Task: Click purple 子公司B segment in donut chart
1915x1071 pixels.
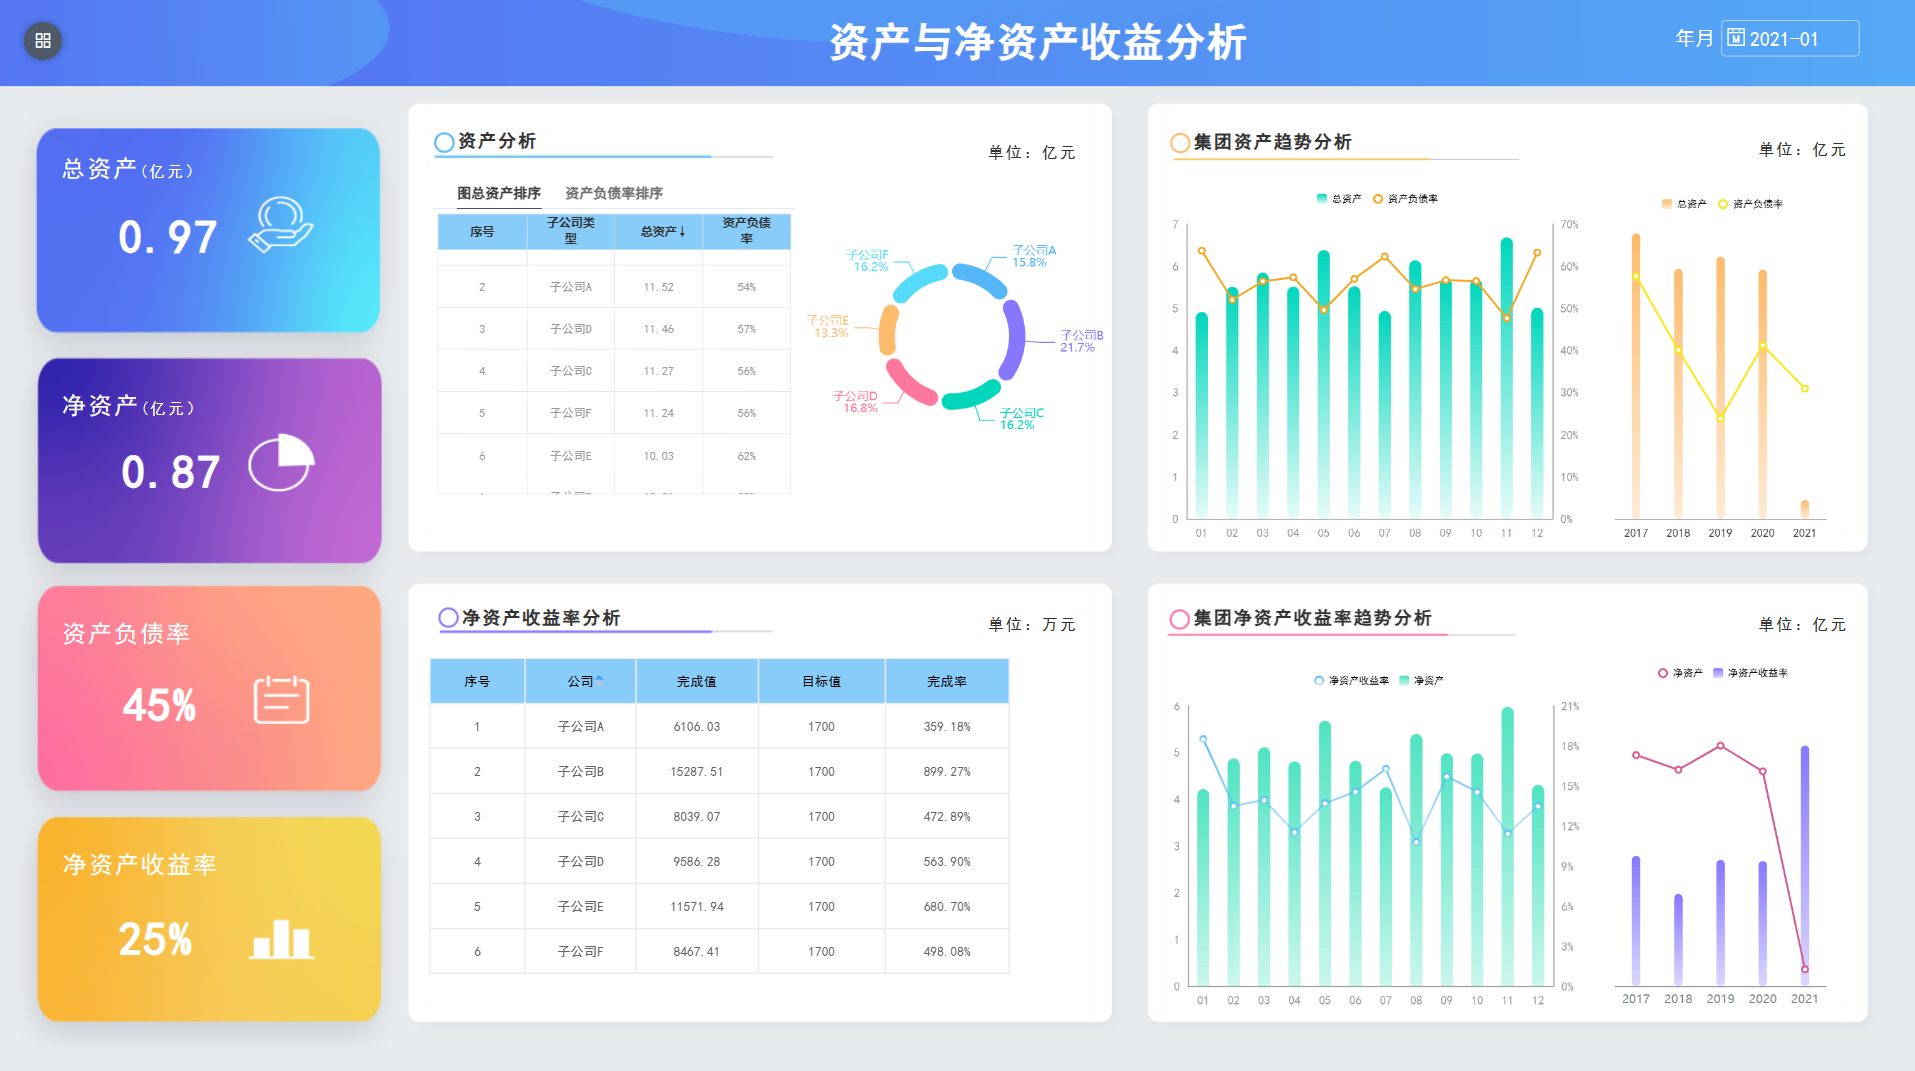Action: [x=1013, y=340]
